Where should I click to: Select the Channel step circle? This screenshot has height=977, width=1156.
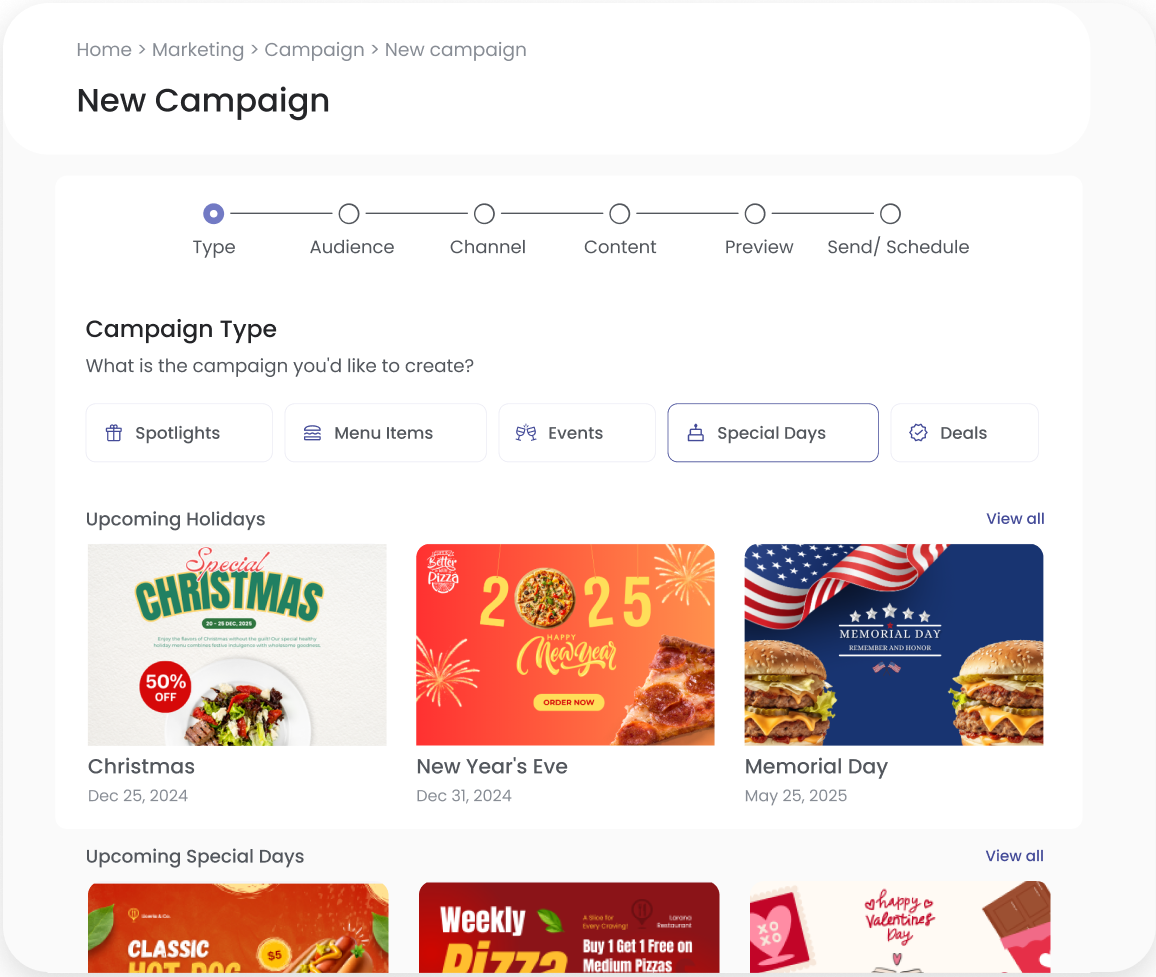click(x=484, y=214)
